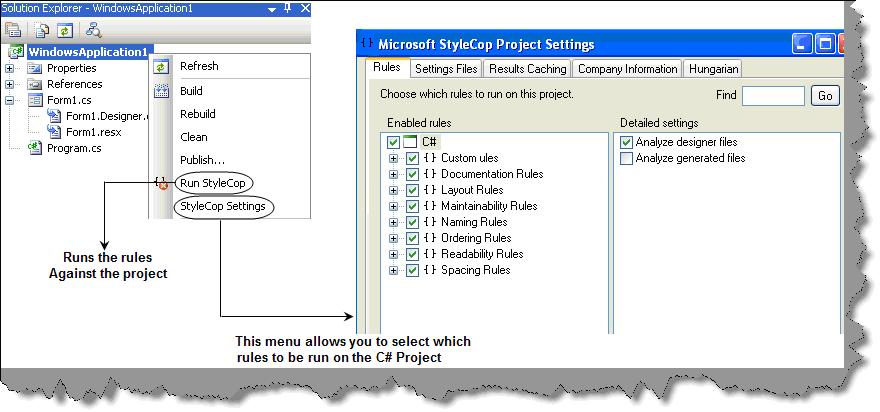Select WindowsApplication1 project node
Viewport: 880px width, 412px height.
88,52
